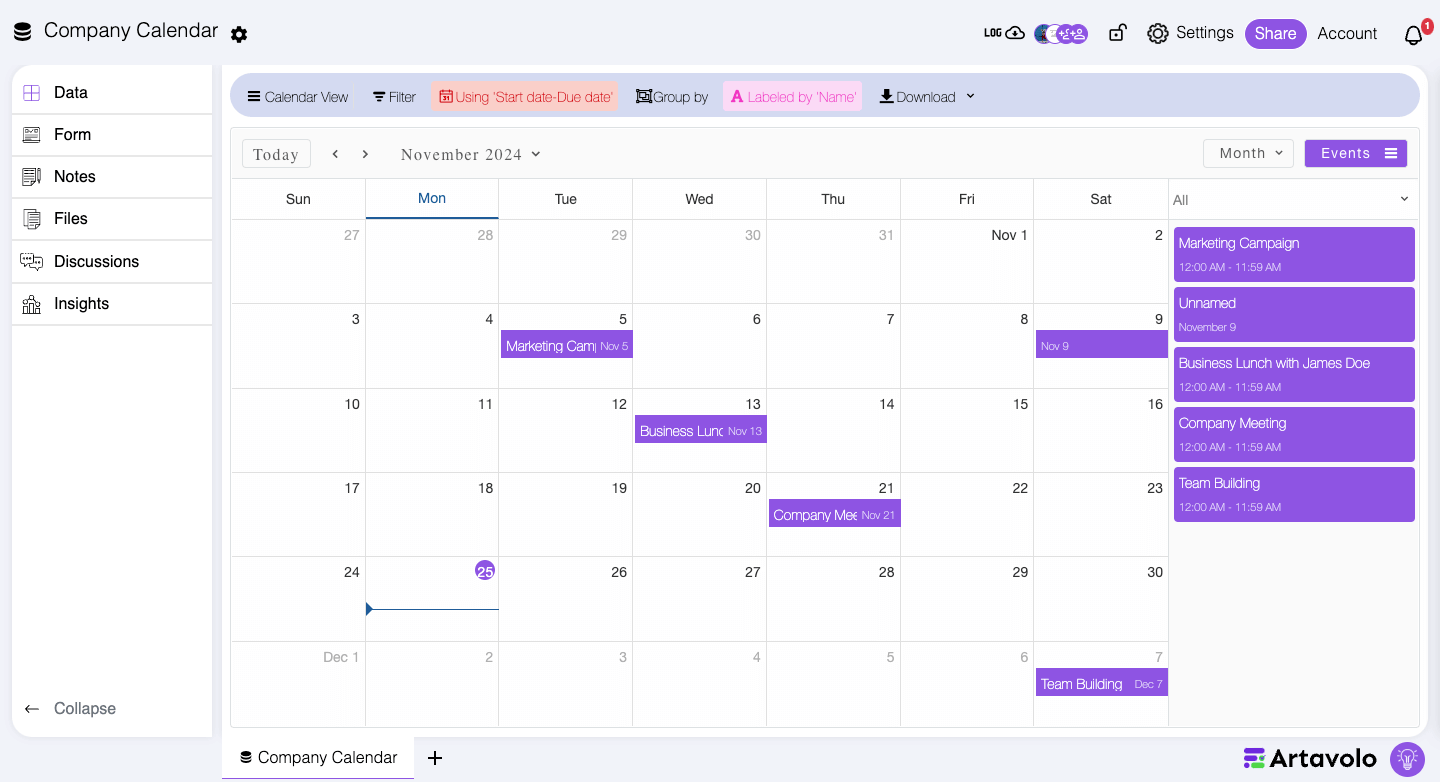Go to previous month arrow
This screenshot has height=782, width=1440.
click(335, 154)
